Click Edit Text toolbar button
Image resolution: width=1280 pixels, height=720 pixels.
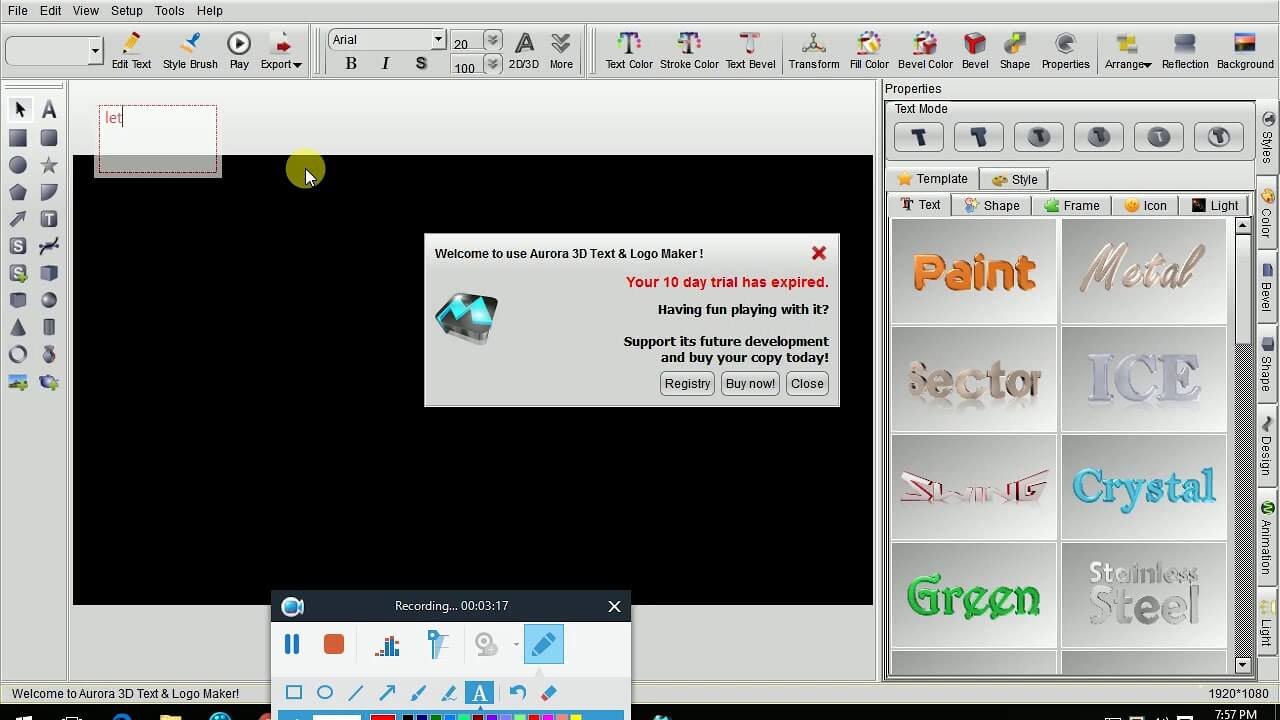[131, 51]
